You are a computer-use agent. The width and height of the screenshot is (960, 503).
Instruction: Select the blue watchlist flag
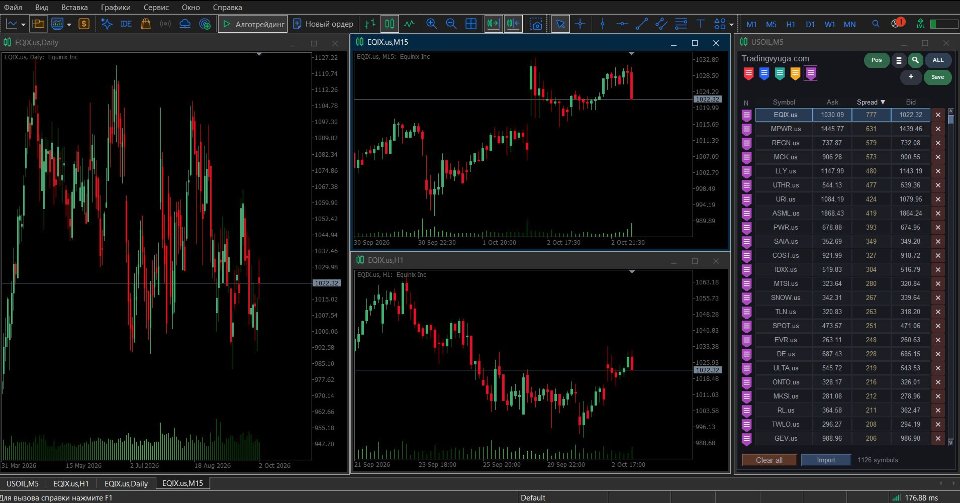pos(764,74)
